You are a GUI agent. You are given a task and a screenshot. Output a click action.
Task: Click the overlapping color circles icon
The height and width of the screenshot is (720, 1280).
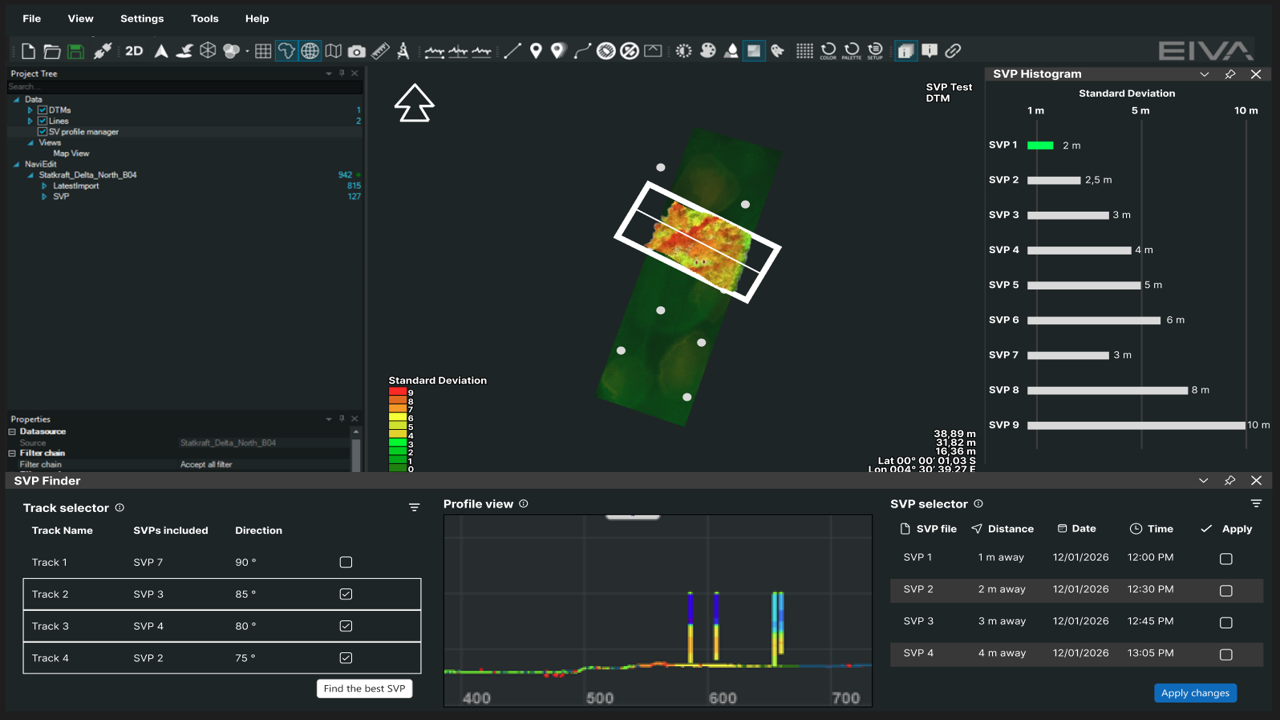tap(232, 51)
